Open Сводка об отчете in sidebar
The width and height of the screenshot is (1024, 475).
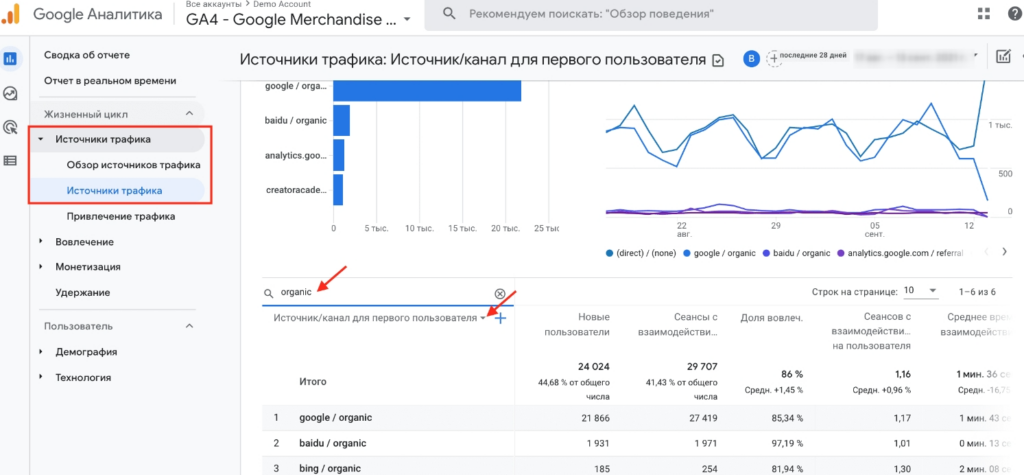(87, 55)
